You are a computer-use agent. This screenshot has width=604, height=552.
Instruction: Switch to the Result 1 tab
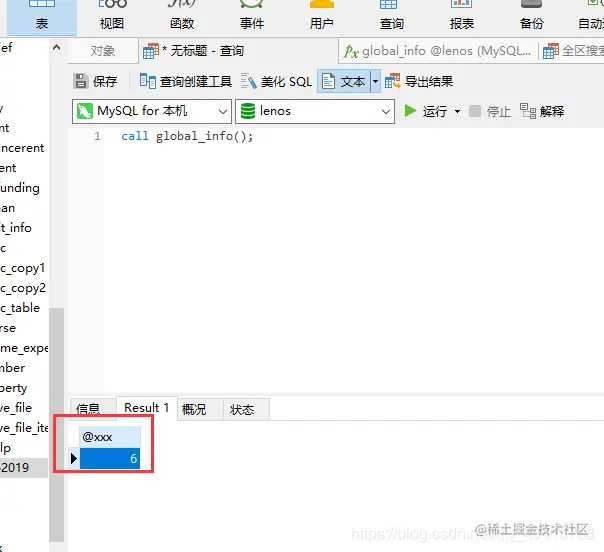(147, 408)
